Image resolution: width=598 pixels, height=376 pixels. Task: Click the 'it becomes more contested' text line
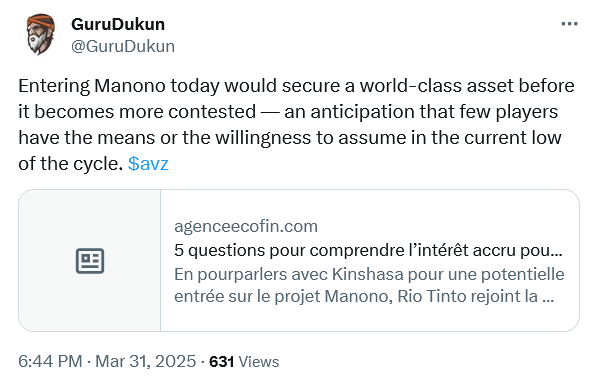pos(288,112)
